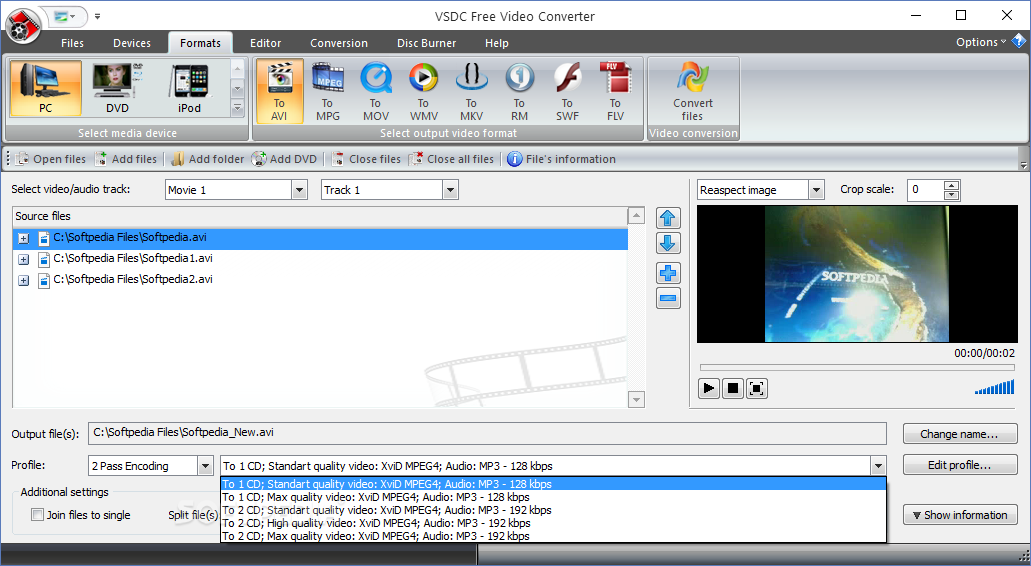Viewport: 1031px width, 566px height.
Task: Choose To AVI output format
Action: [x=279, y=91]
